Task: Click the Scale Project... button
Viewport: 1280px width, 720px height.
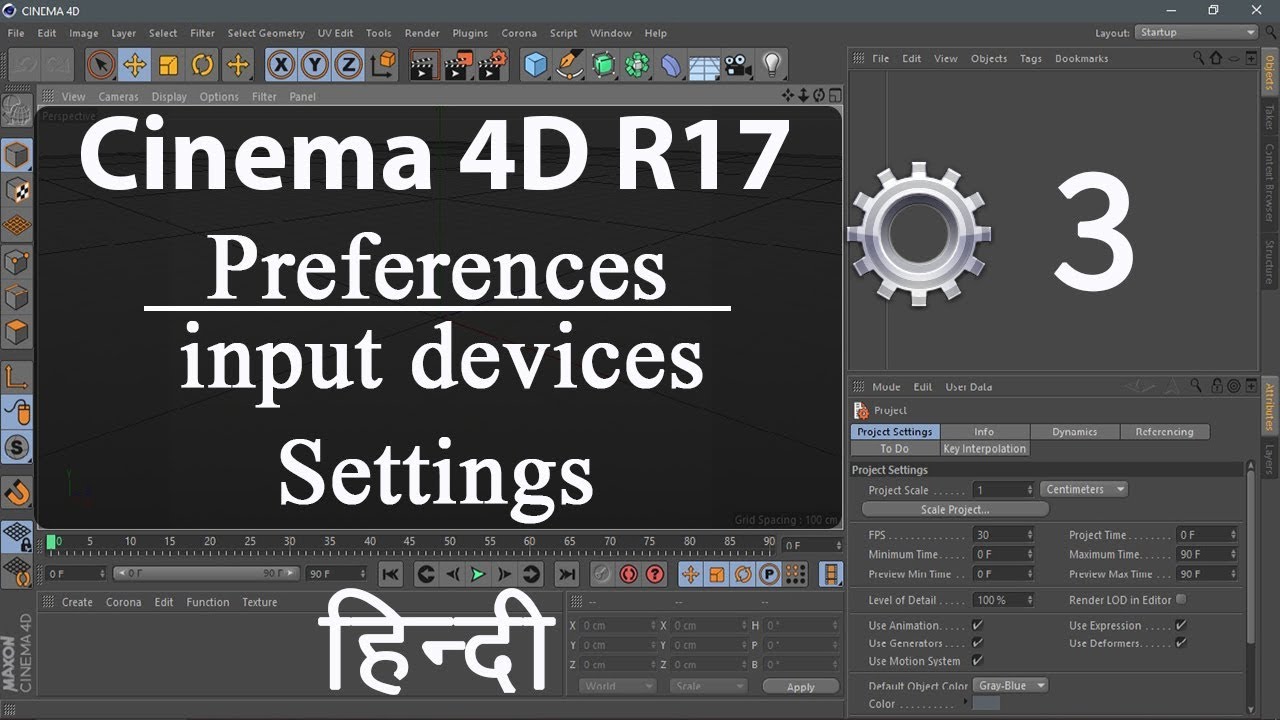Action: click(x=955, y=509)
